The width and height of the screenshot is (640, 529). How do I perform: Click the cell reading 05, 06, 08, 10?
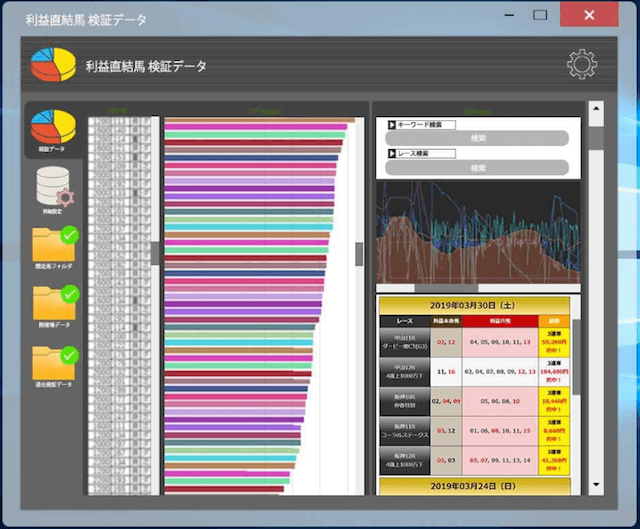coord(500,401)
